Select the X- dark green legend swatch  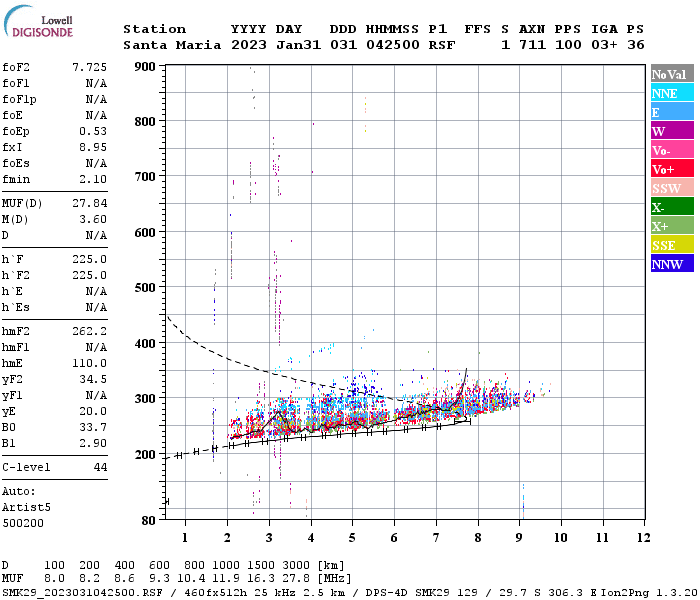click(672, 206)
